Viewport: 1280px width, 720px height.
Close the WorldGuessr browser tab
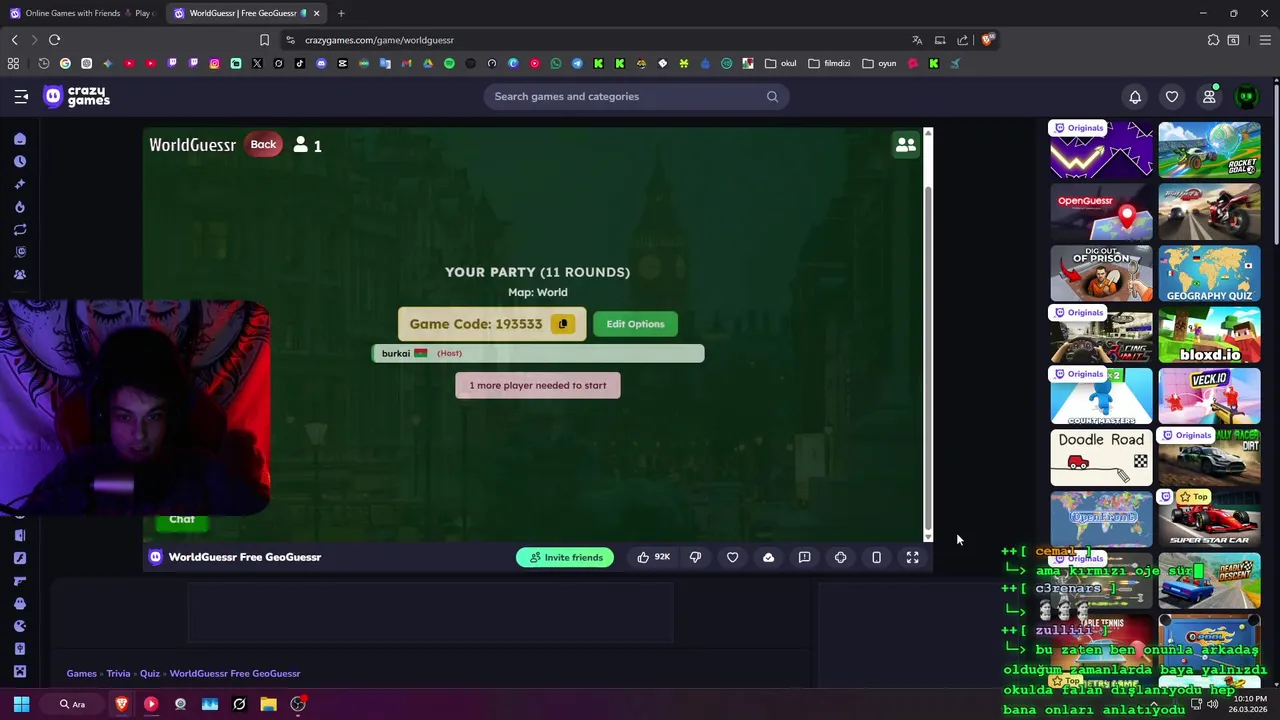[317, 13]
